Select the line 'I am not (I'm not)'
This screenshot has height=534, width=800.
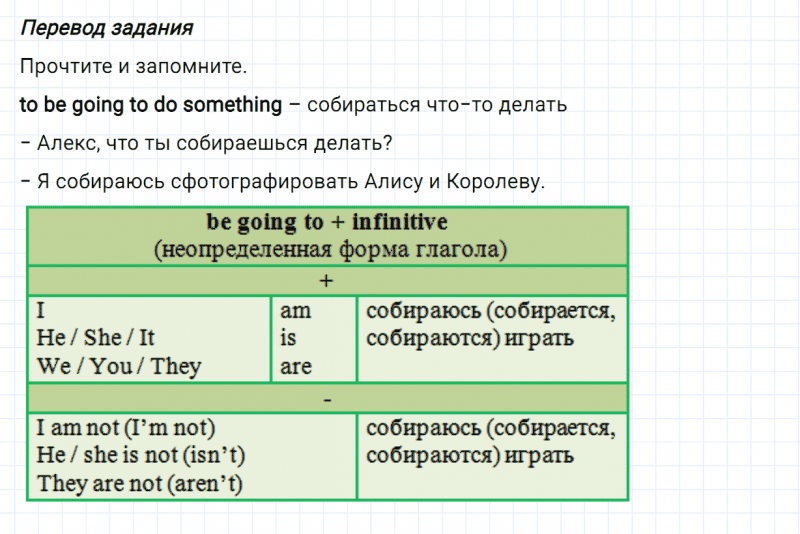pos(126,428)
